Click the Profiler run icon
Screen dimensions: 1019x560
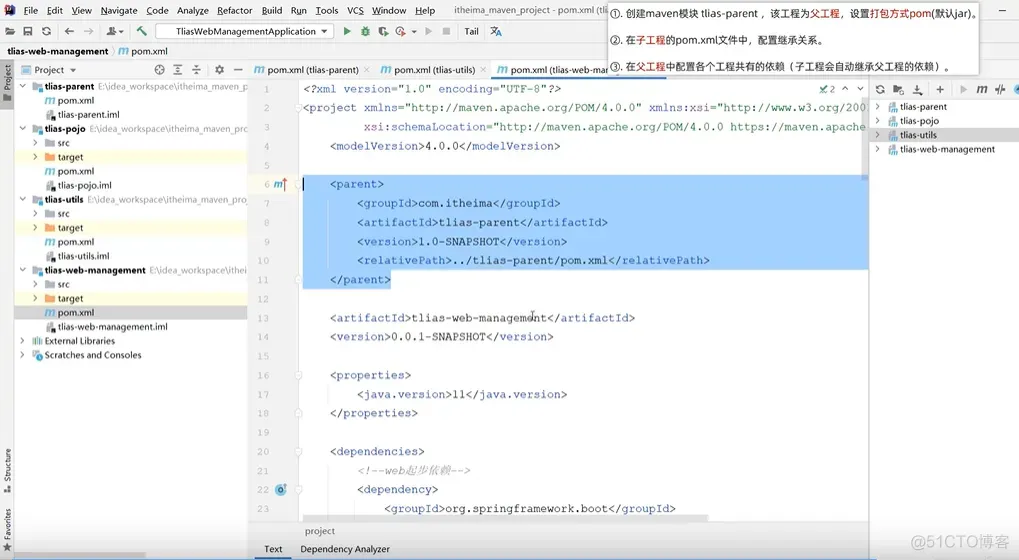(x=400, y=31)
